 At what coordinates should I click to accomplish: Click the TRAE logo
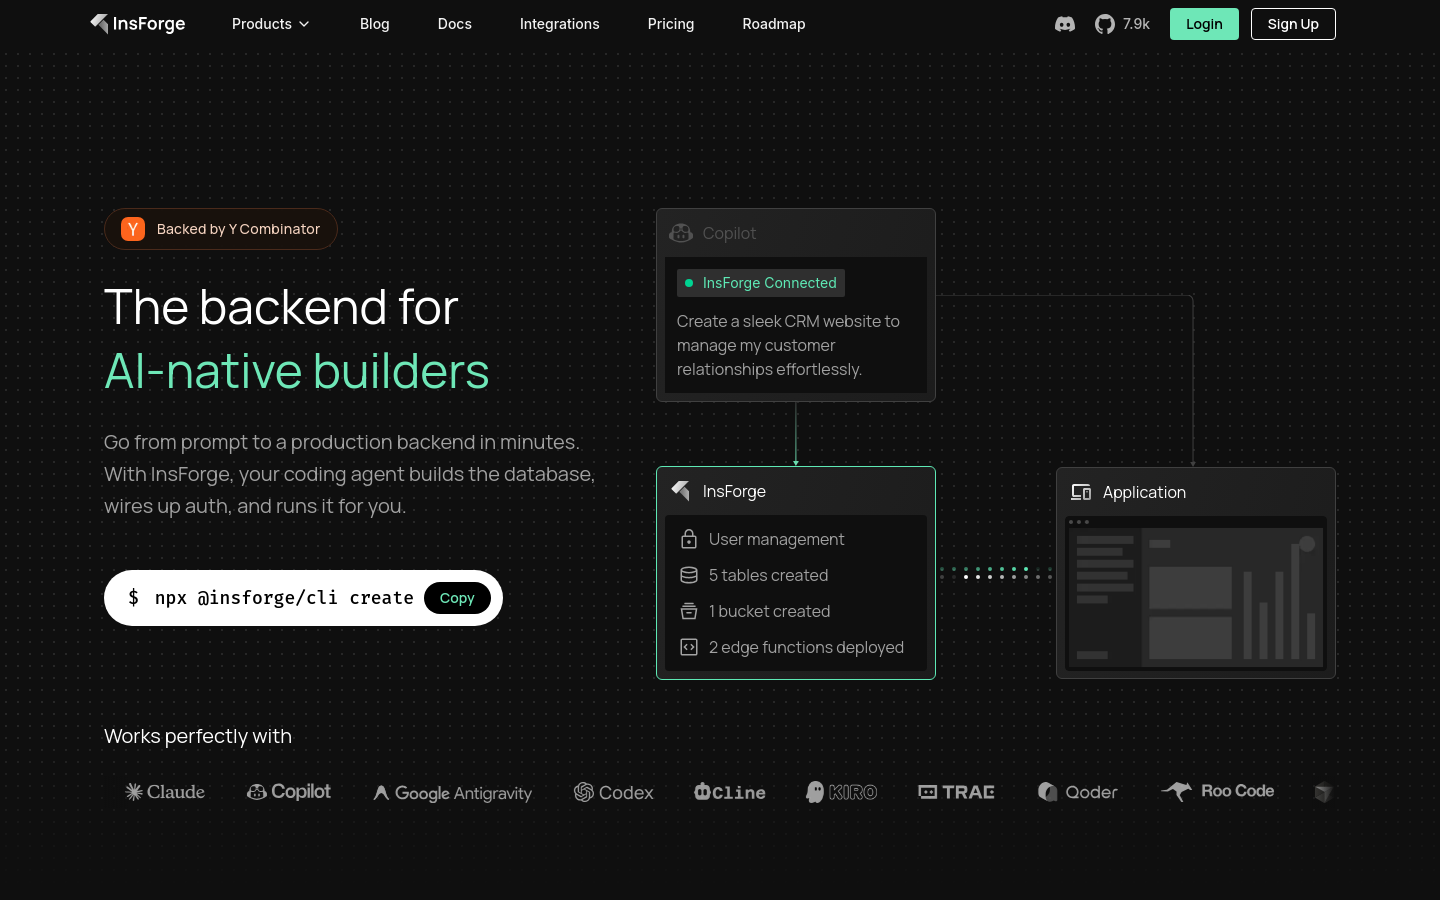[x=956, y=792]
